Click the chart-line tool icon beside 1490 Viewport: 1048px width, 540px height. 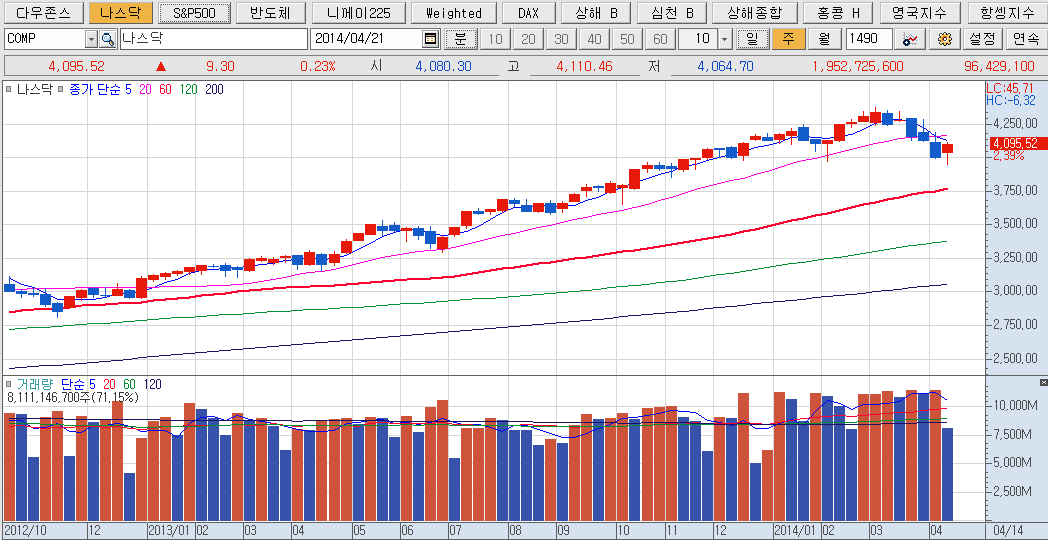coord(910,39)
